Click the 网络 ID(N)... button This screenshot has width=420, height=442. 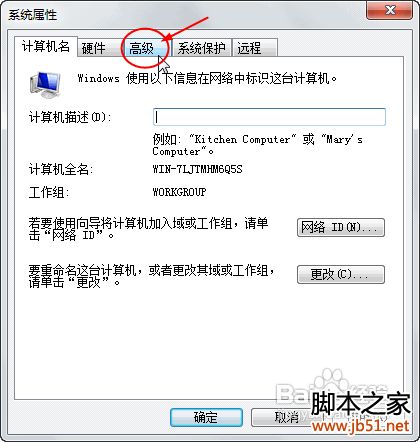341,228
